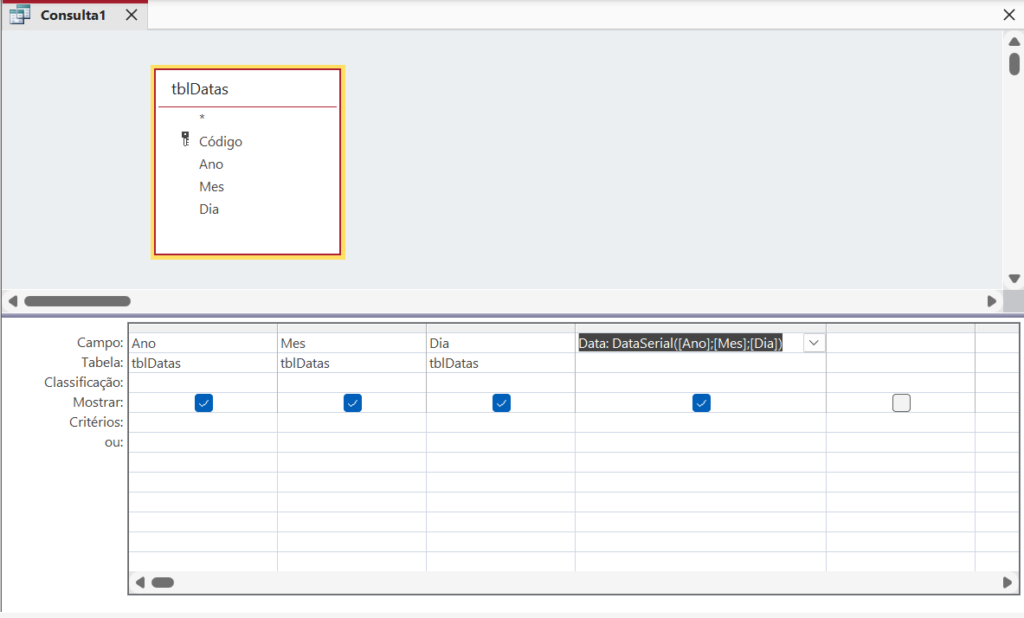Image resolution: width=1024 pixels, height=618 pixels.
Task: Click the right arrow of design grid horizontal scrollbar
Action: click(x=1007, y=582)
